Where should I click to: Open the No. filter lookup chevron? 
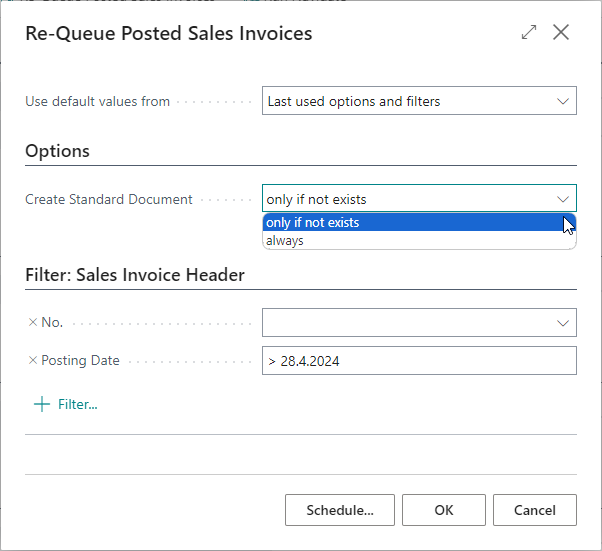(x=562, y=323)
